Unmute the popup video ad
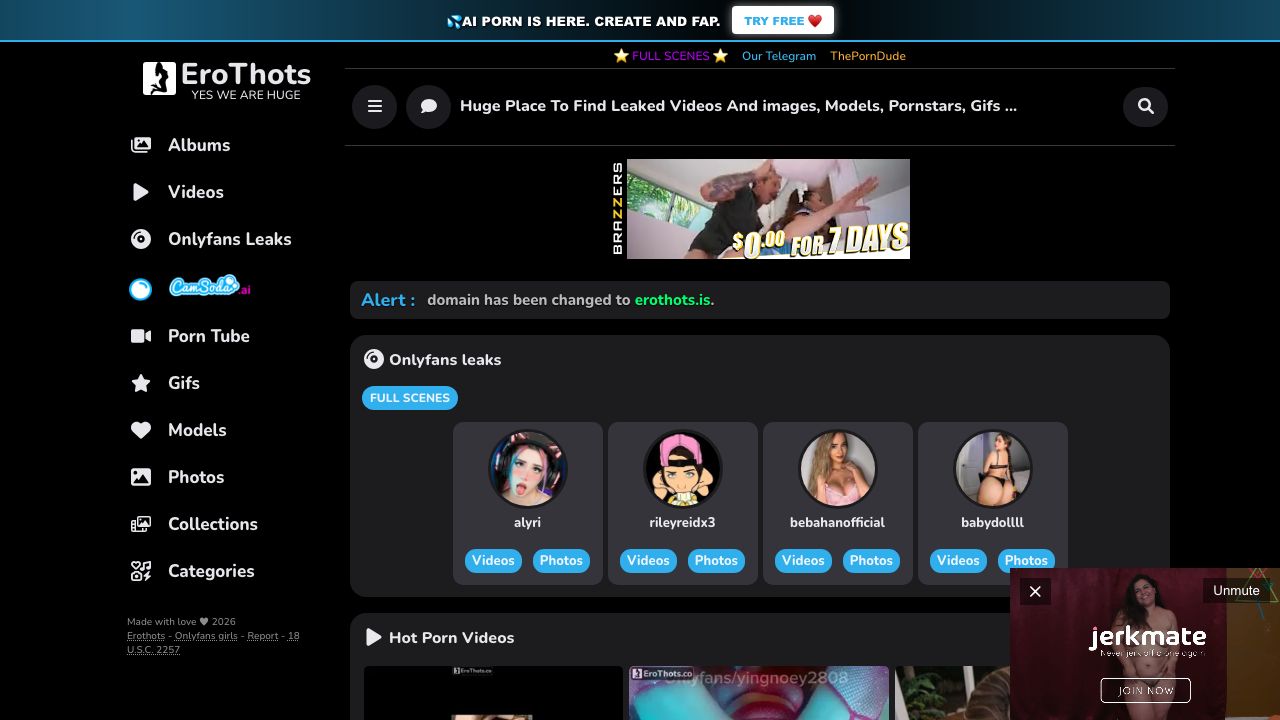Screen dimensions: 1280x720 tap(1236, 590)
